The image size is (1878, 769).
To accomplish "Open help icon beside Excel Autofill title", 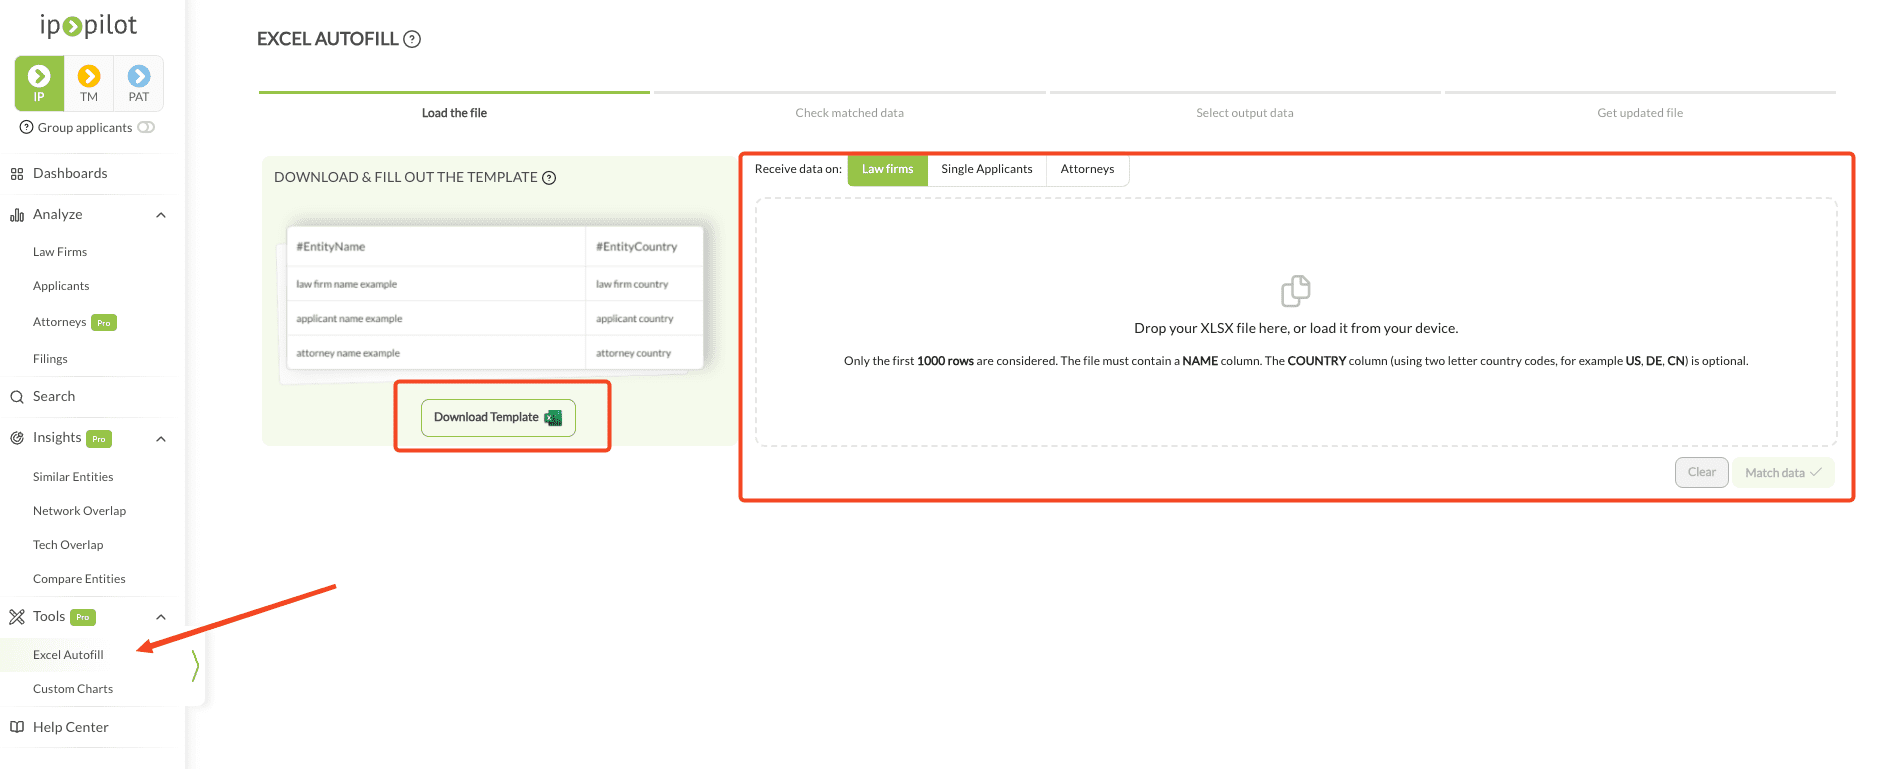I will (x=412, y=39).
